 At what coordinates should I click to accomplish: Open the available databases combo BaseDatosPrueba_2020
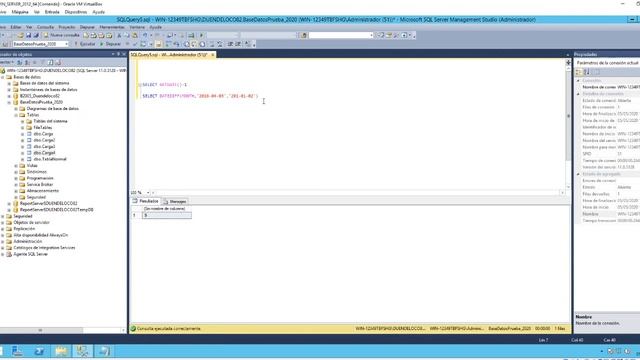[40, 44]
